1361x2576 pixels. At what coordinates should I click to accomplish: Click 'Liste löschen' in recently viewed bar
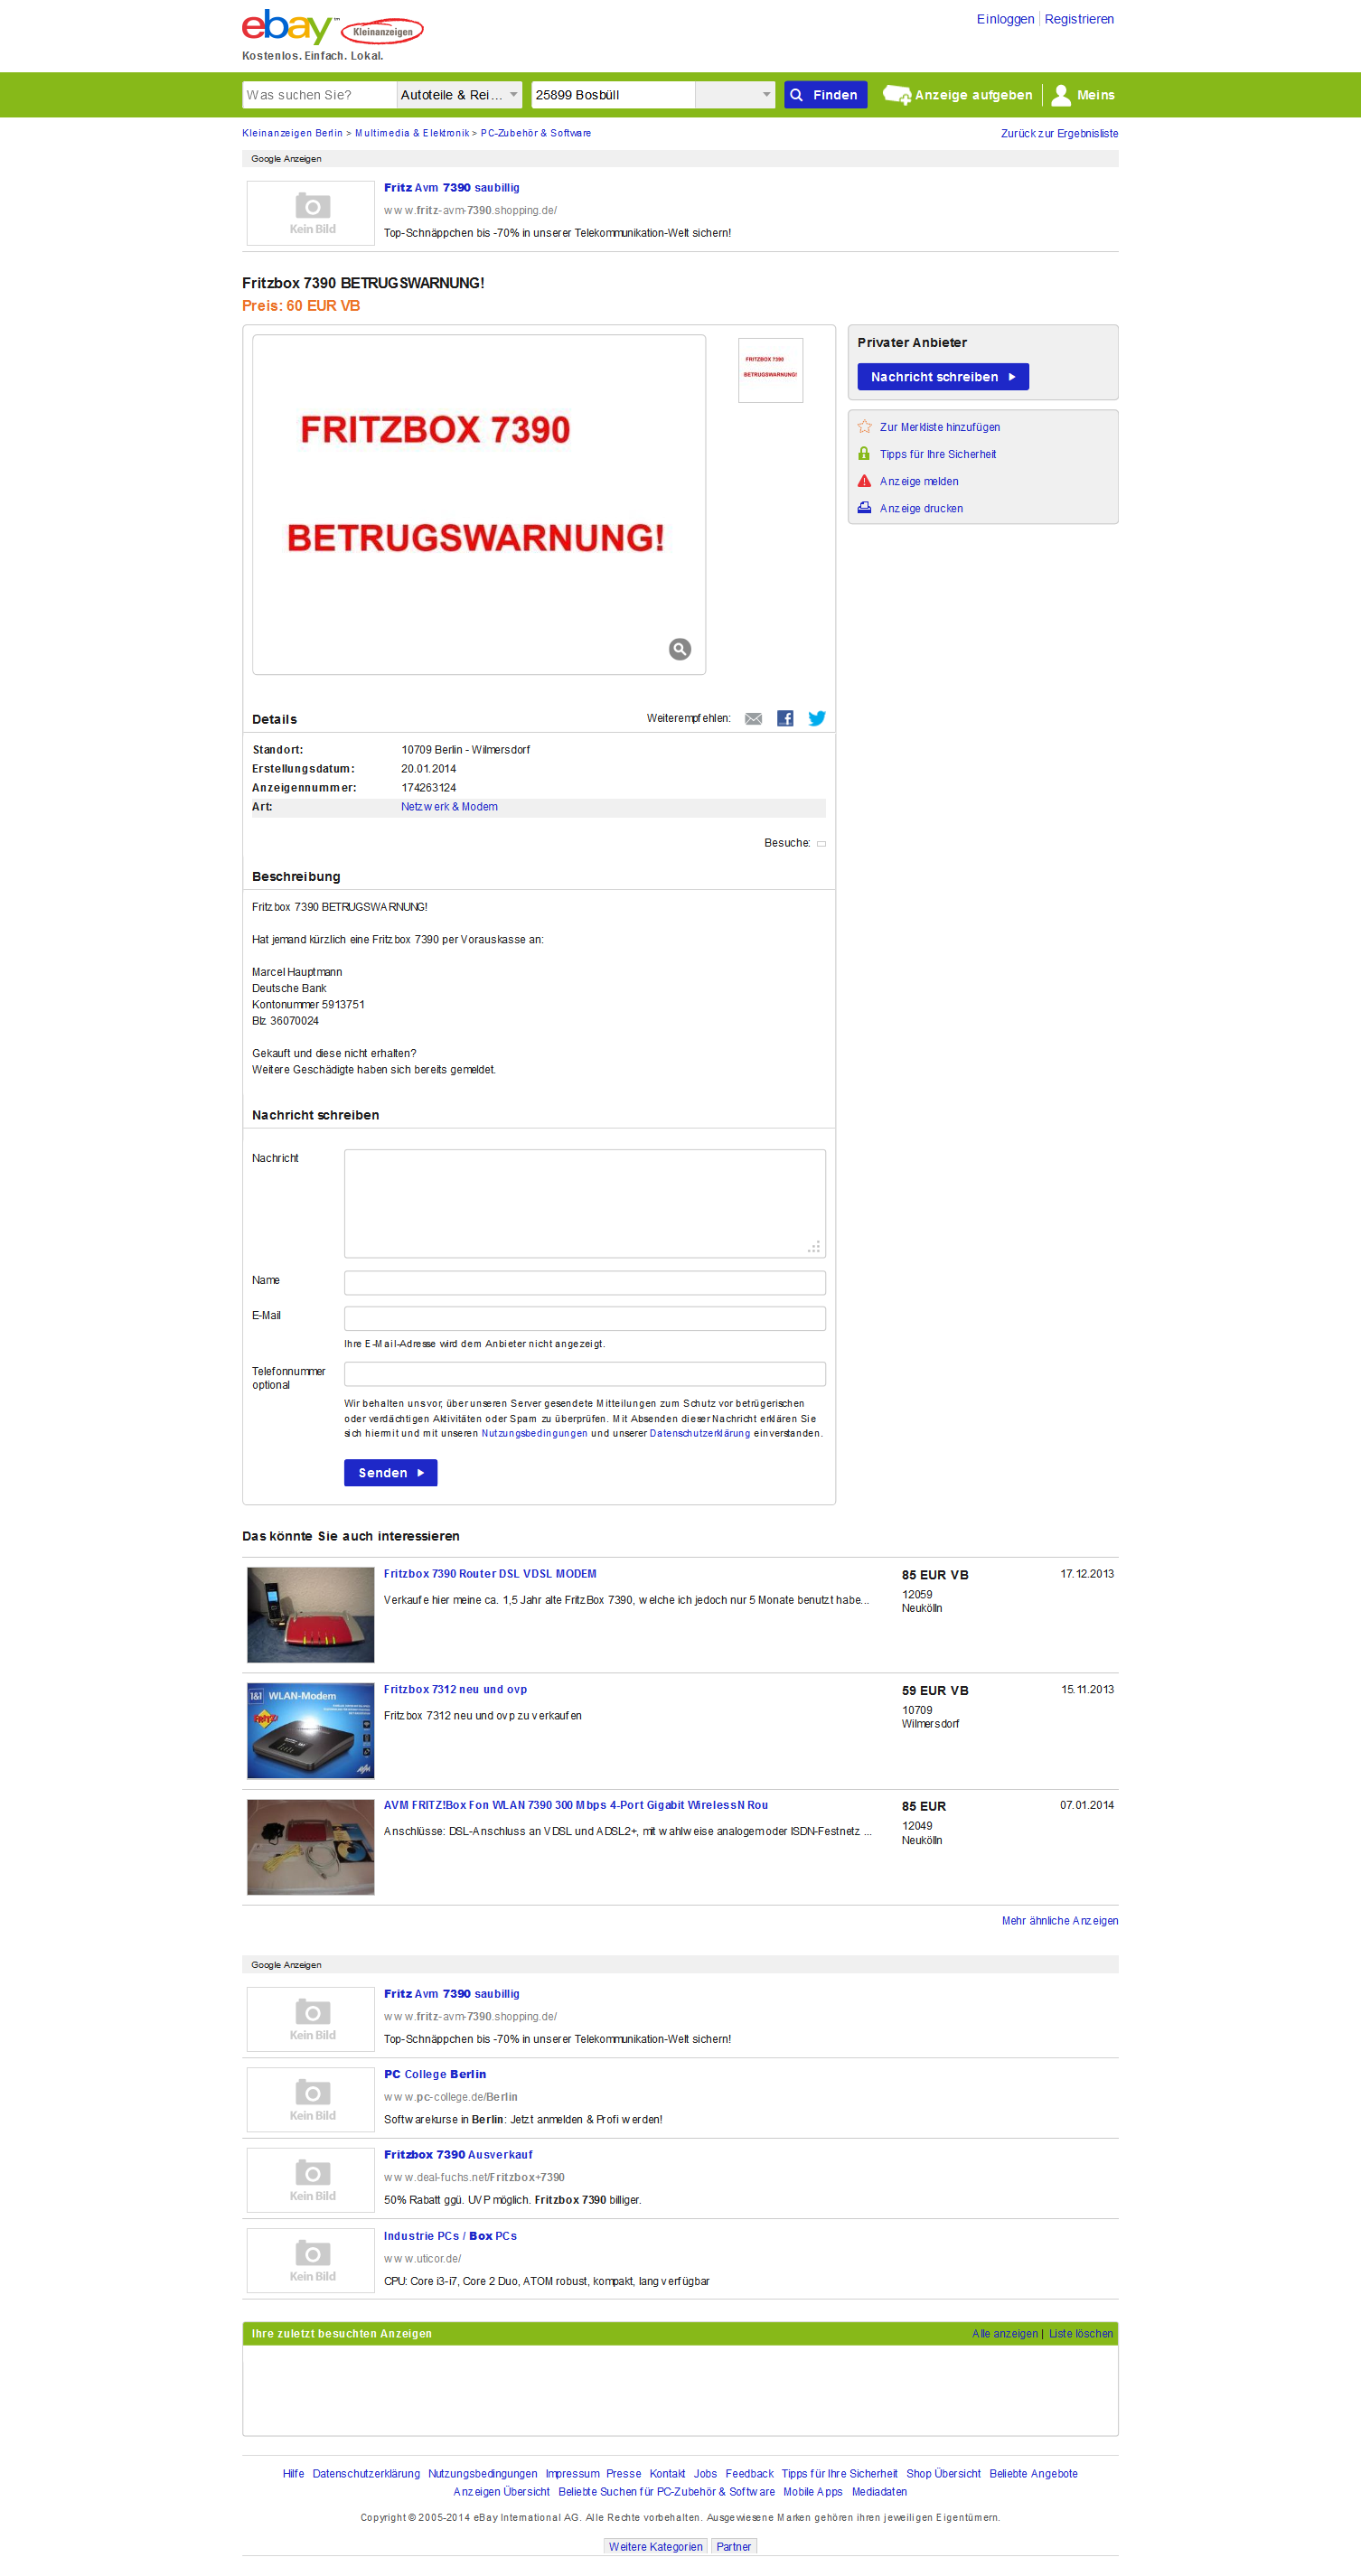coord(1081,2334)
